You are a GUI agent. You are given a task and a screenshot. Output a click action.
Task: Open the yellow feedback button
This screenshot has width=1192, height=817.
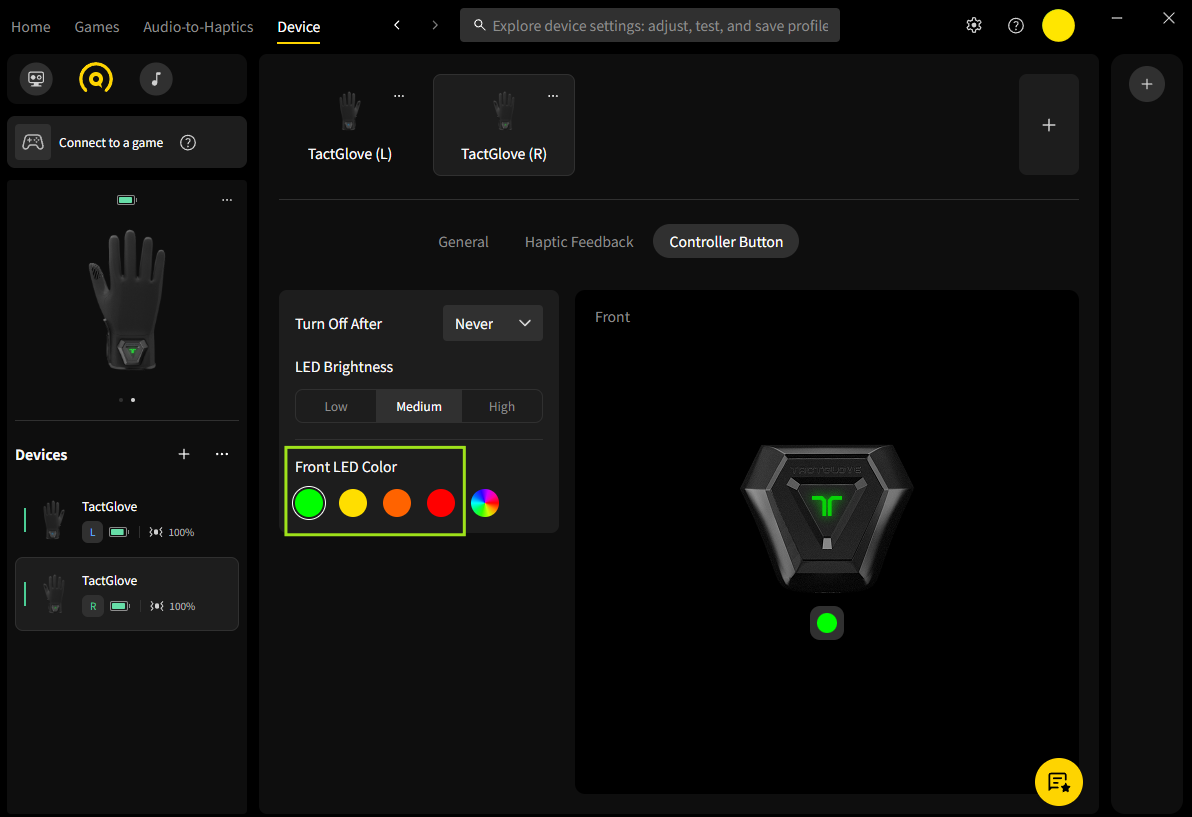(x=1059, y=782)
